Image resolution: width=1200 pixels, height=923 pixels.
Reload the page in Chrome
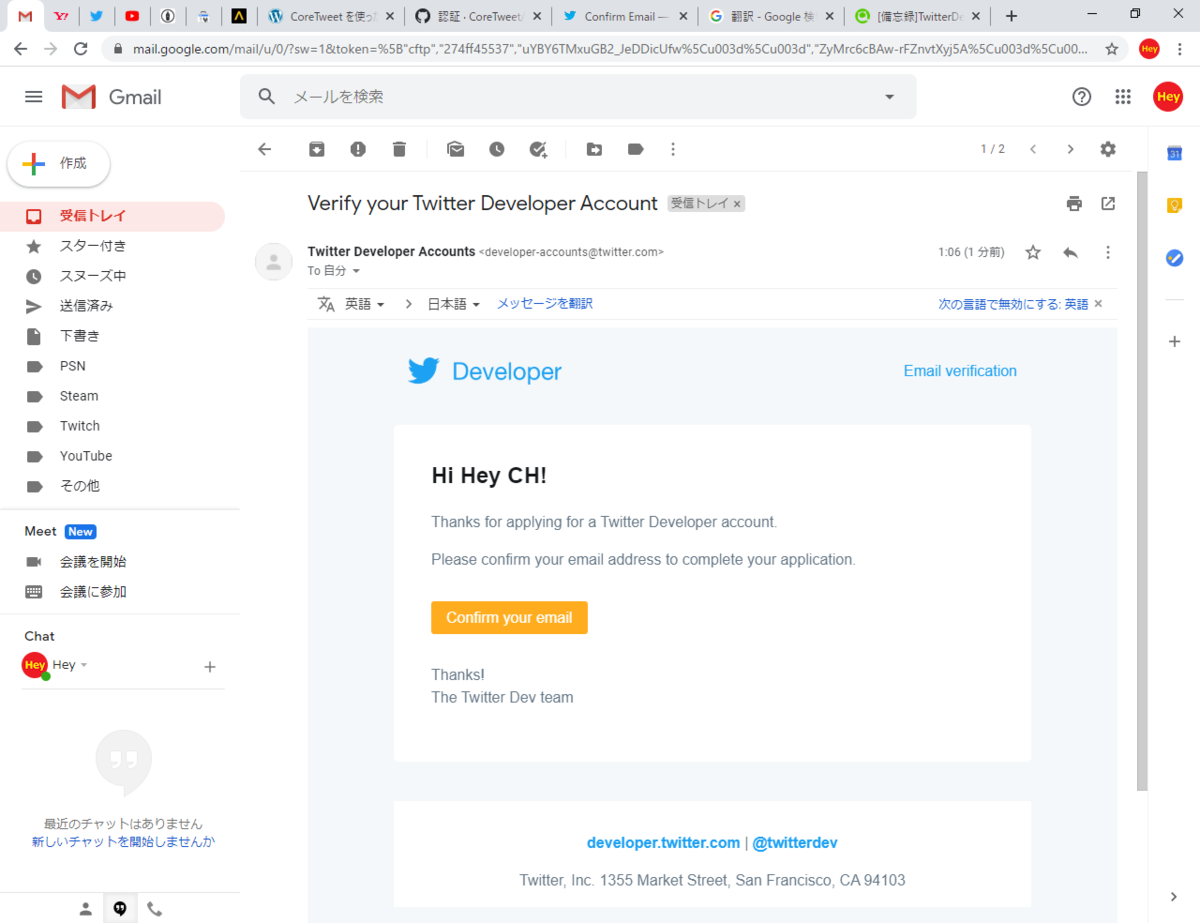[x=81, y=49]
